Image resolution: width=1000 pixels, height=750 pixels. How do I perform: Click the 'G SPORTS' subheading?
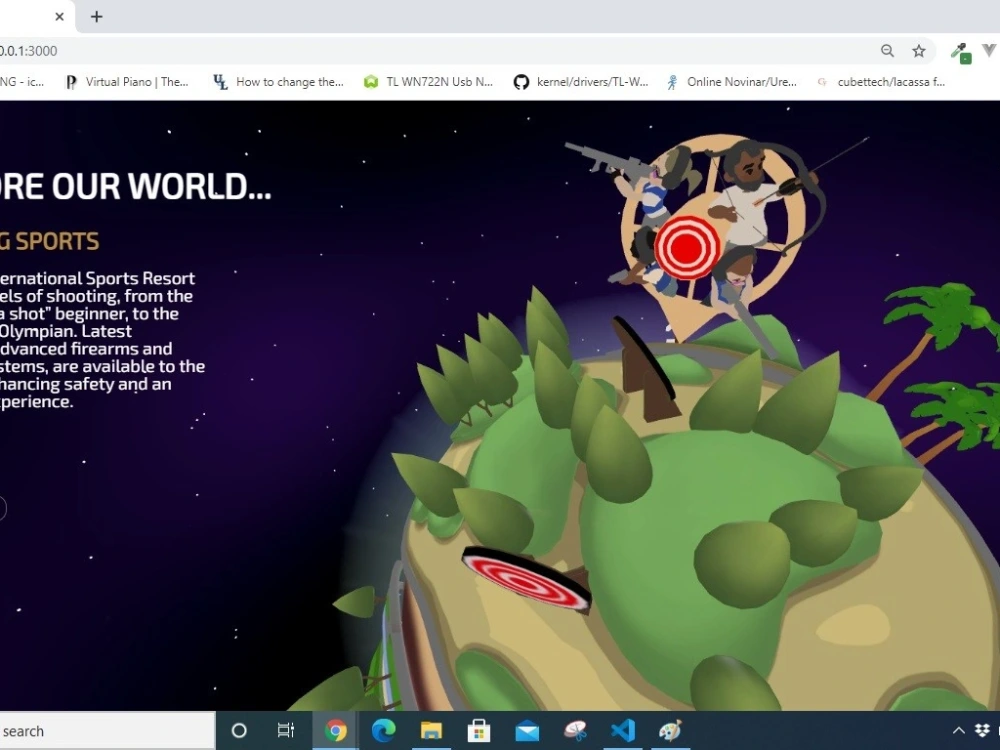coord(49,241)
